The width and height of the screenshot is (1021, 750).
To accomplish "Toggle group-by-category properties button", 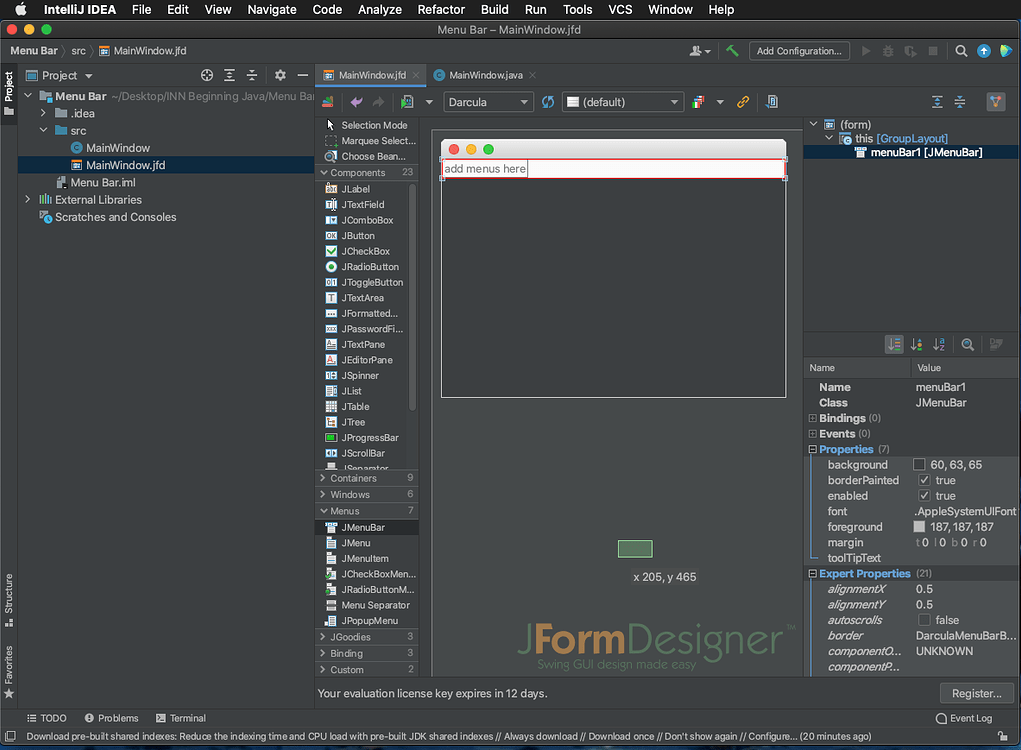I will coord(894,344).
